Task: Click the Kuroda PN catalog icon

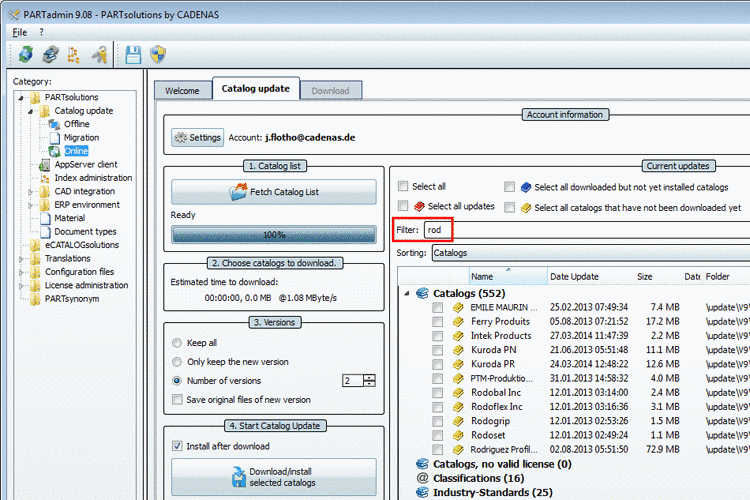Action: (458, 350)
